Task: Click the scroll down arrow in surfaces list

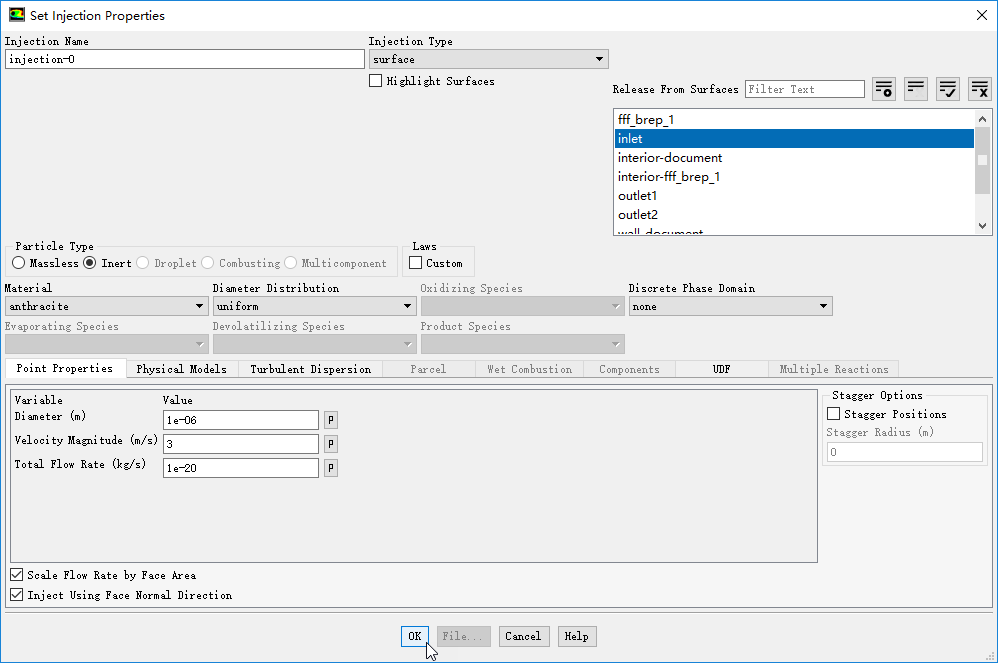Action: pyautogui.click(x=983, y=226)
